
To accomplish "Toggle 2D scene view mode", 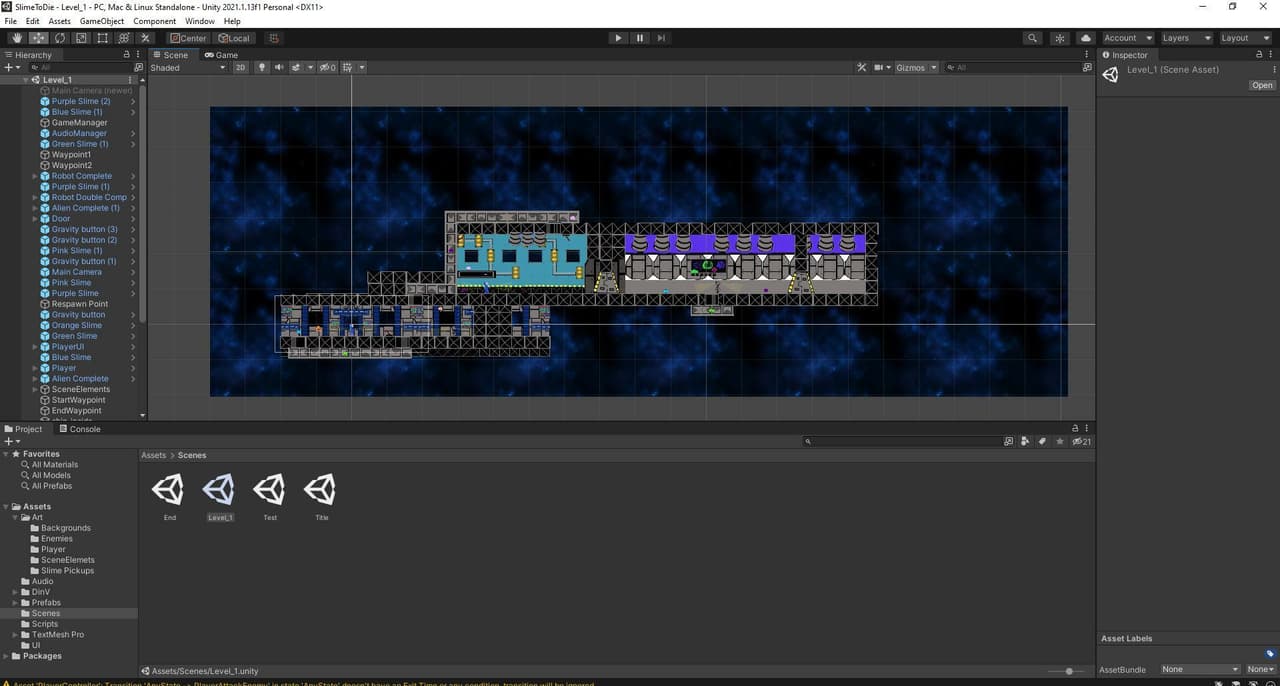I will [240, 67].
